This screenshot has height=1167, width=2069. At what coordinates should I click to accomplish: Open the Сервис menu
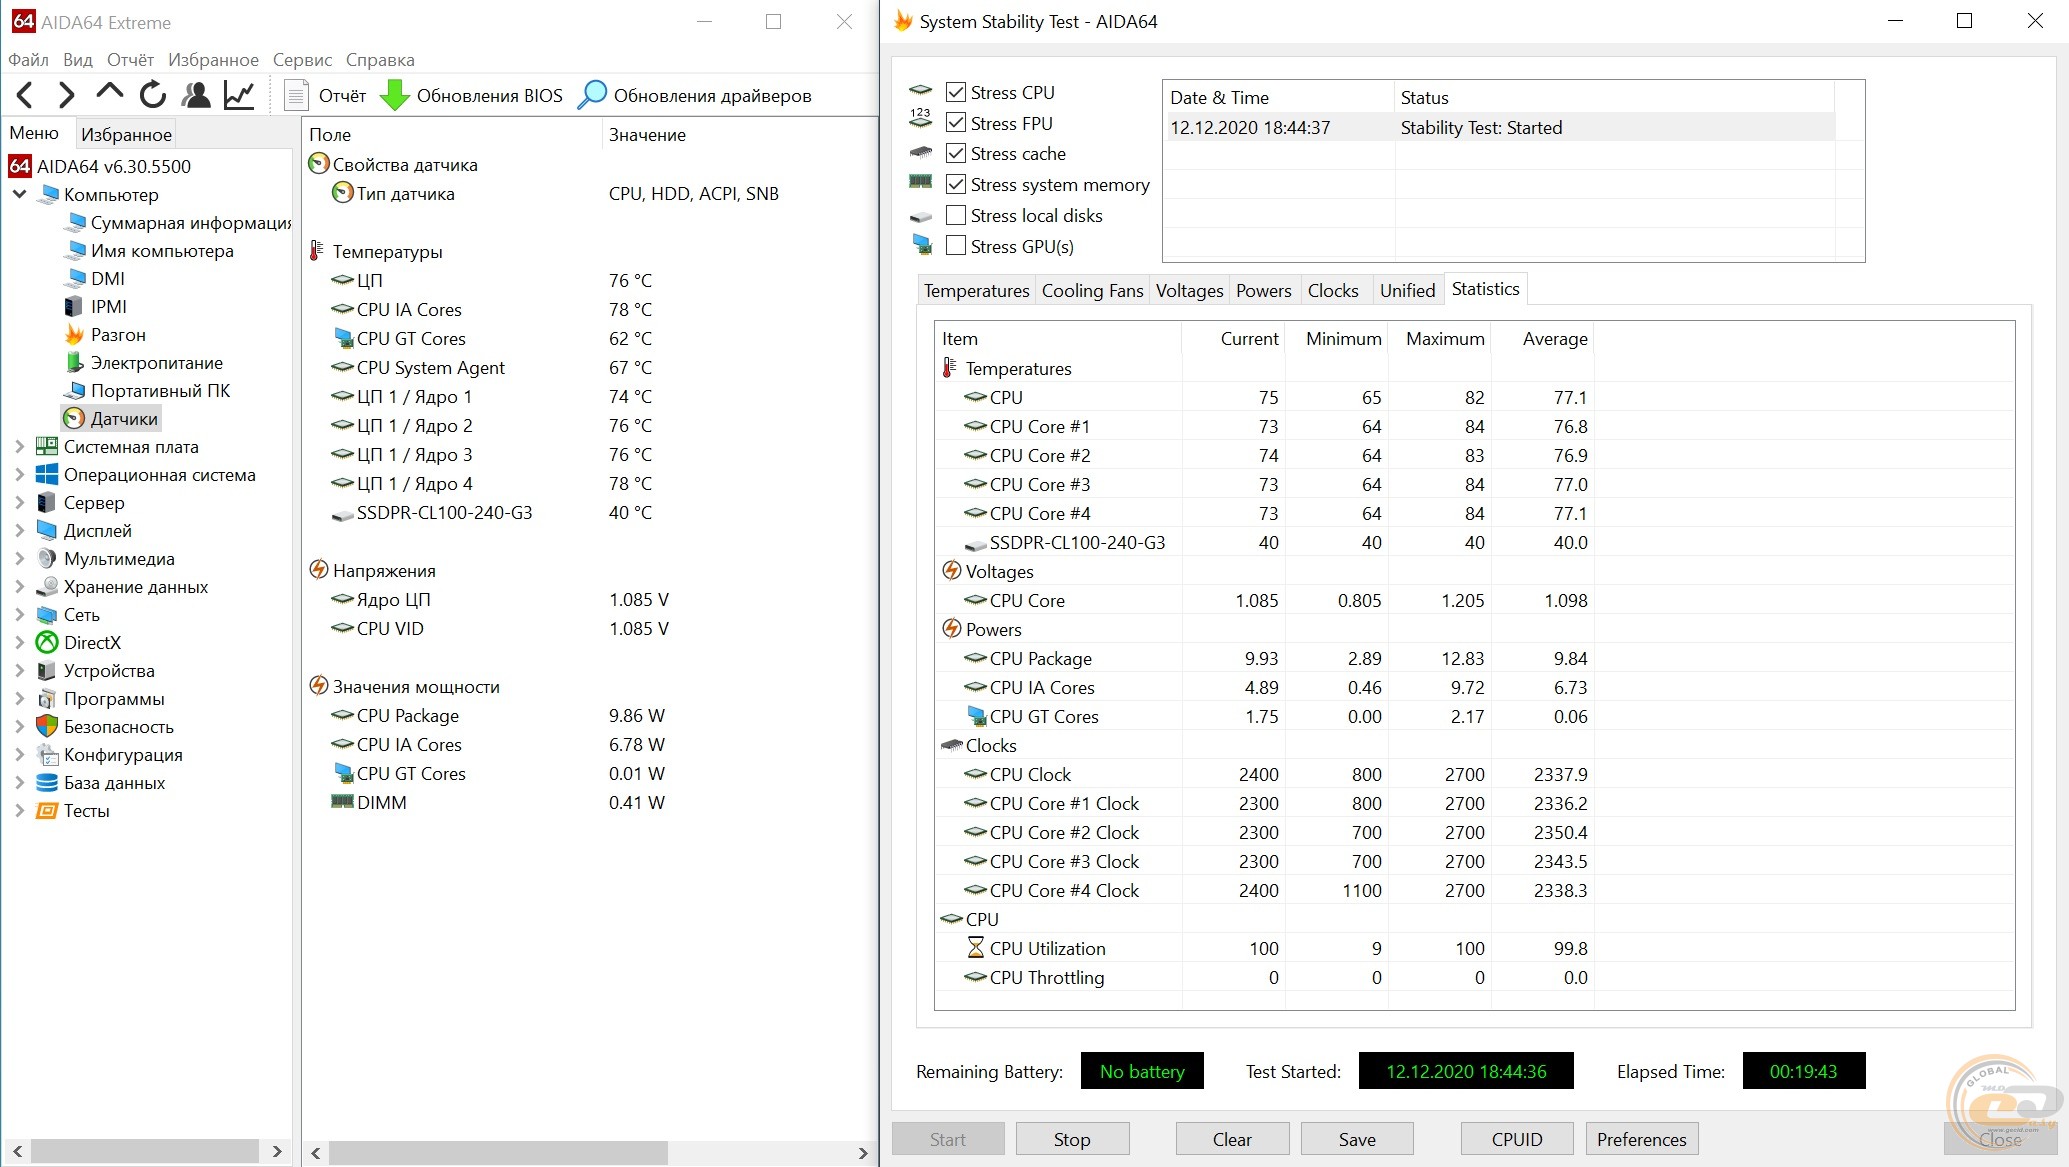(302, 60)
